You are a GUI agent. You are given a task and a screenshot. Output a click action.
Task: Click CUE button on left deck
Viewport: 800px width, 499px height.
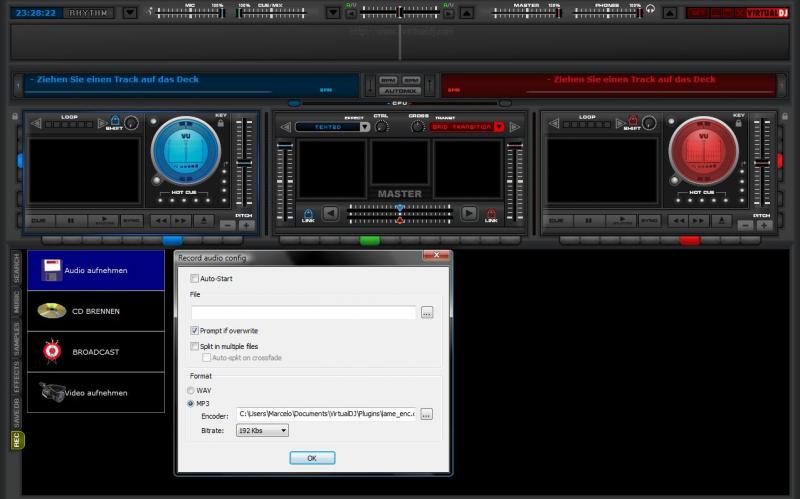pyautogui.click(x=39, y=221)
